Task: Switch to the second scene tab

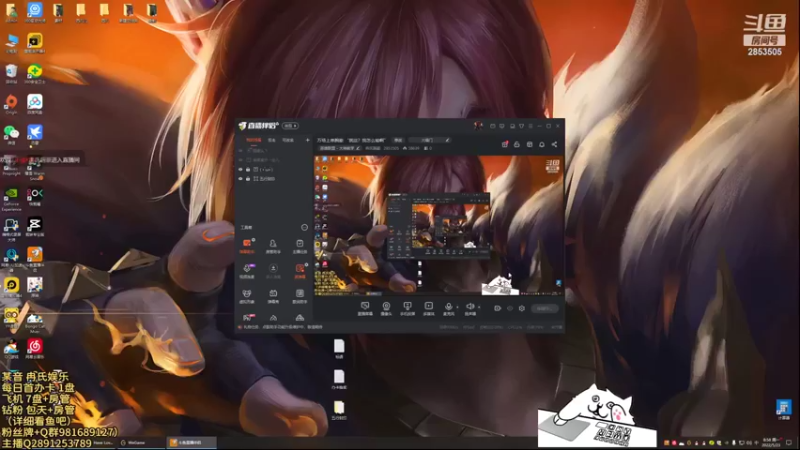Action: click(x=272, y=140)
